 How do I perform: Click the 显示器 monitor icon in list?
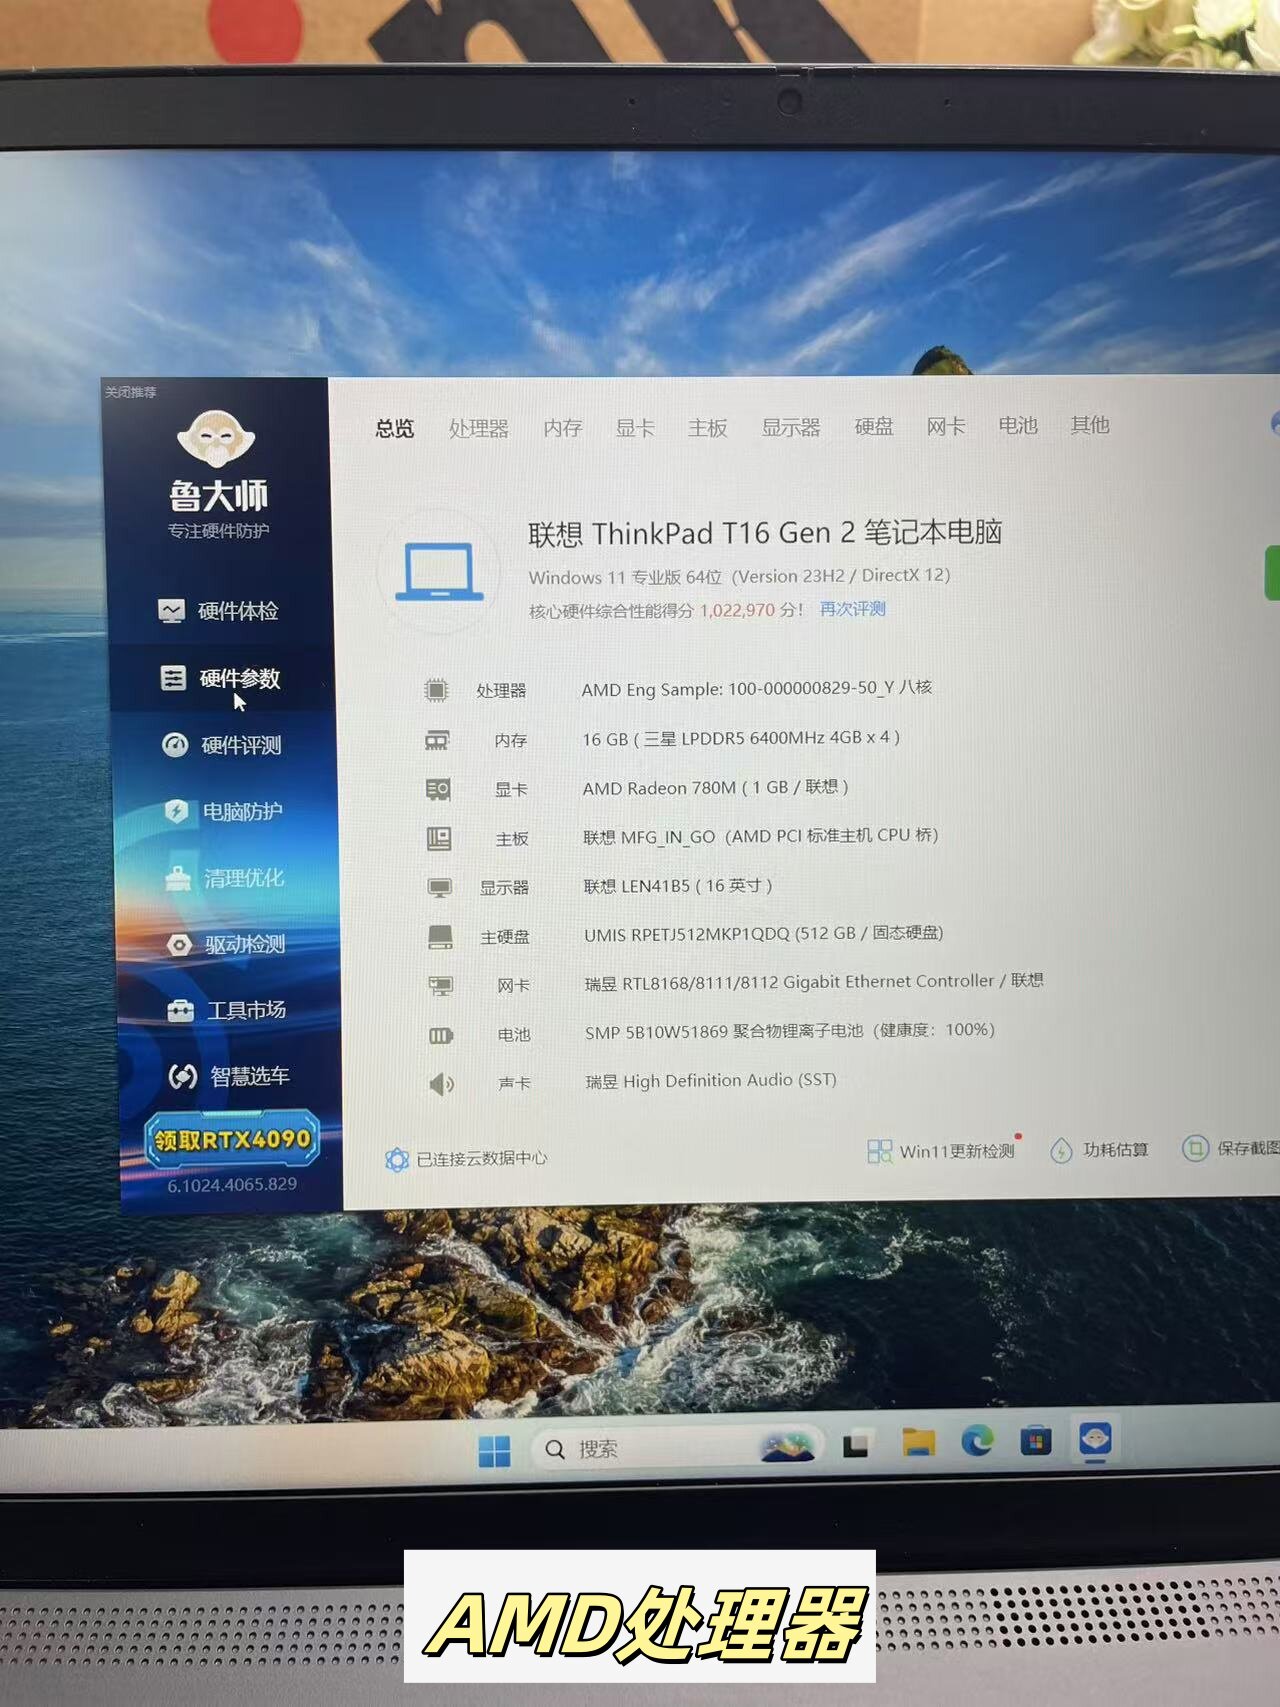tap(440, 887)
